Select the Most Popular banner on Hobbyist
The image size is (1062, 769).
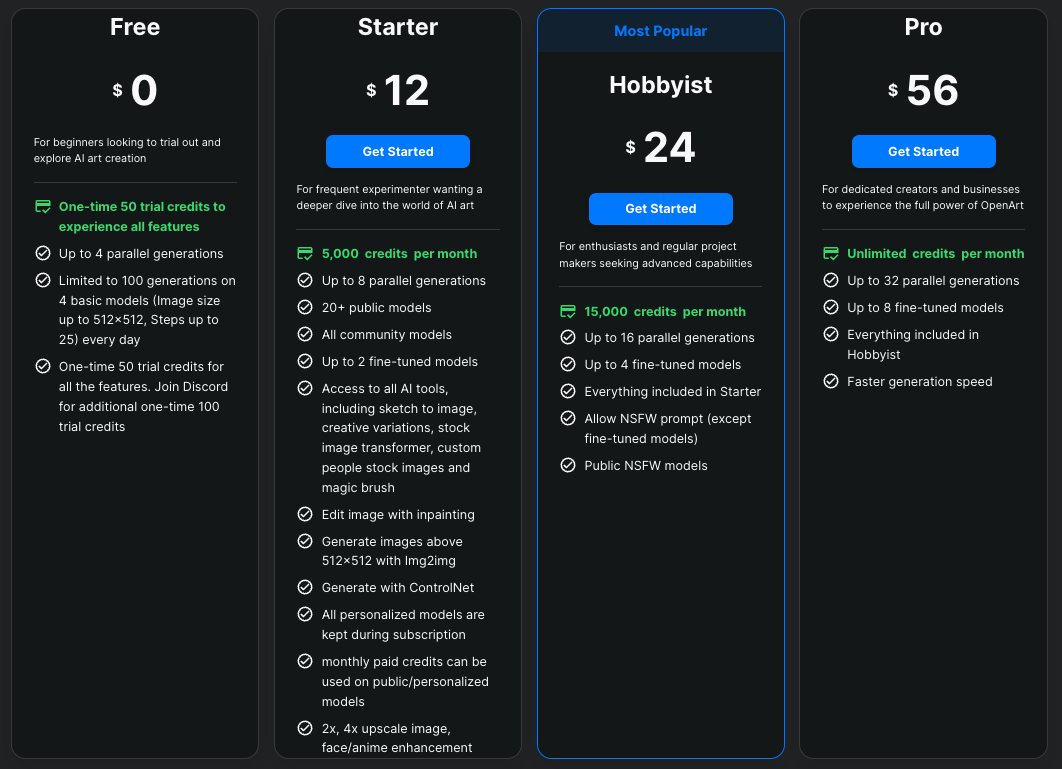coord(660,31)
